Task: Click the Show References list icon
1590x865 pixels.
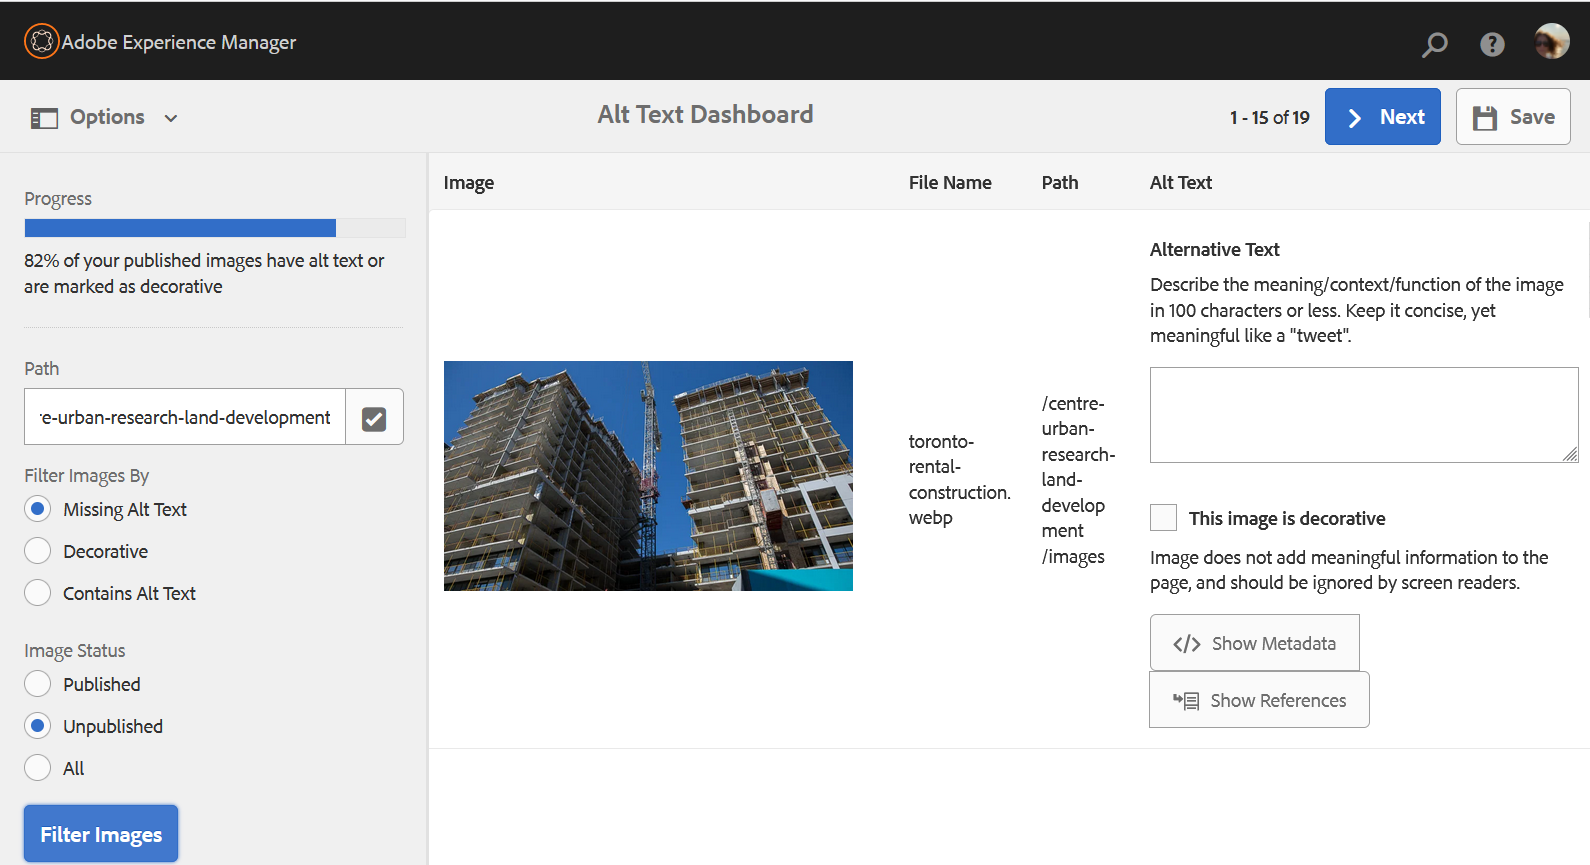Action: tap(1186, 701)
